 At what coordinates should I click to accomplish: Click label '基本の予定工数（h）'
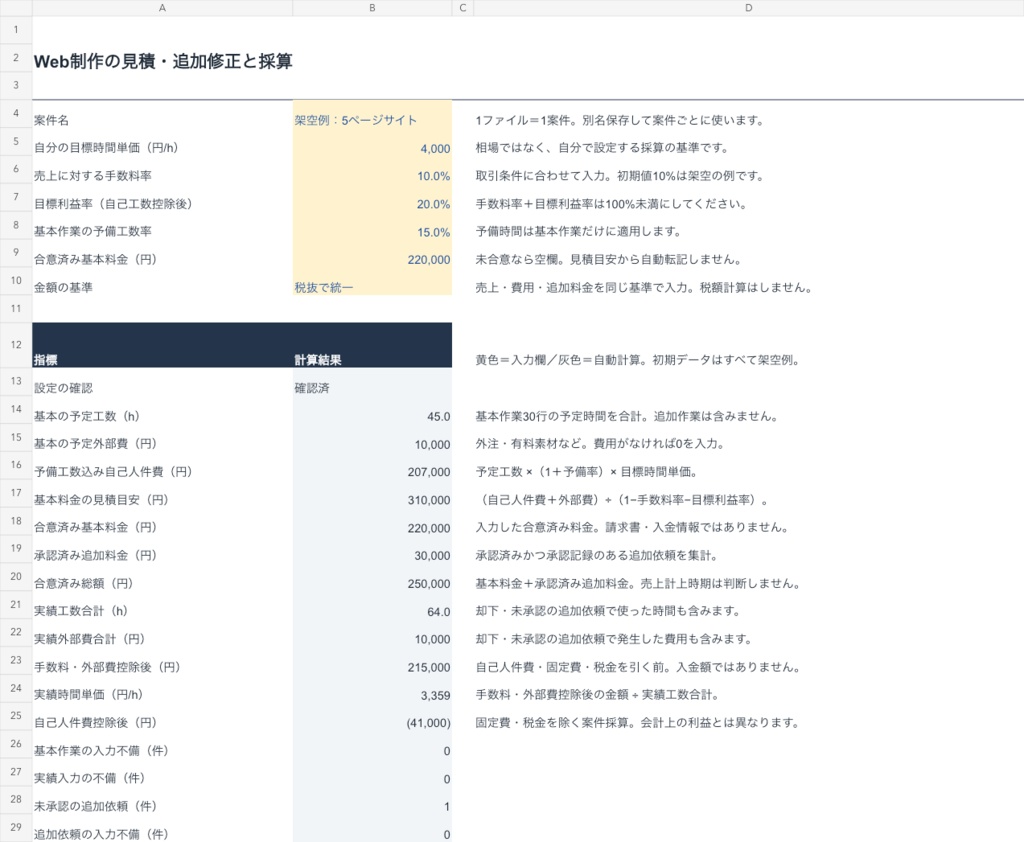click(87, 416)
